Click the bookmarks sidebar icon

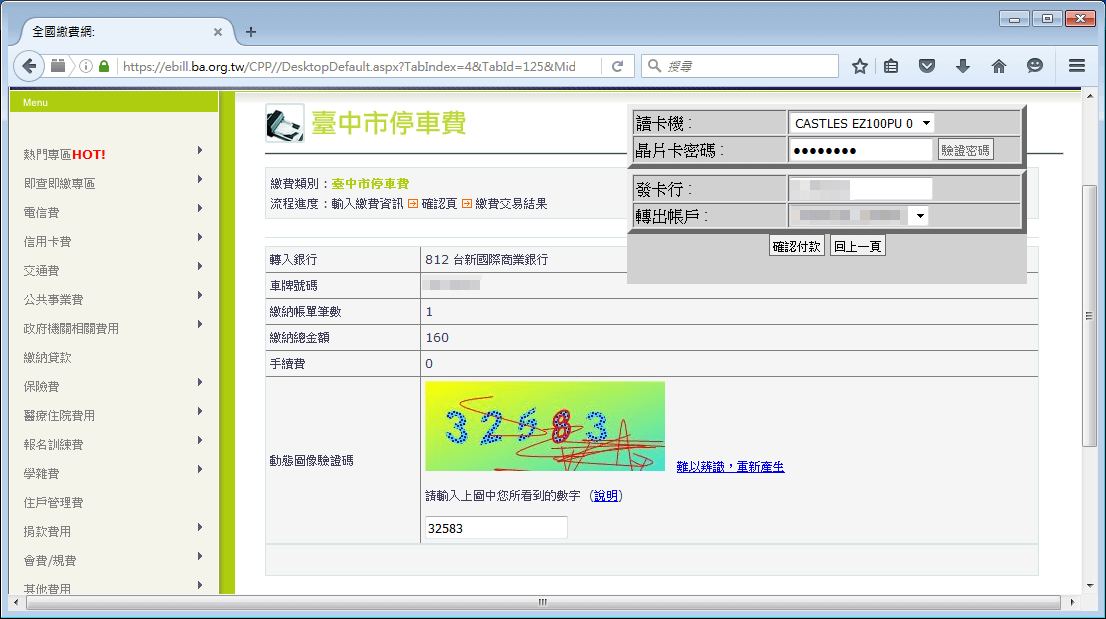890,65
